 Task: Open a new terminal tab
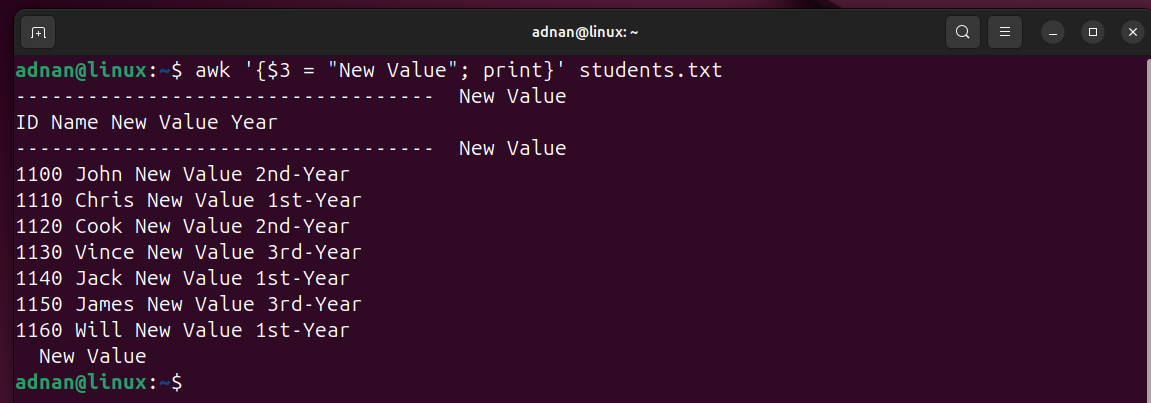coord(37,32)
